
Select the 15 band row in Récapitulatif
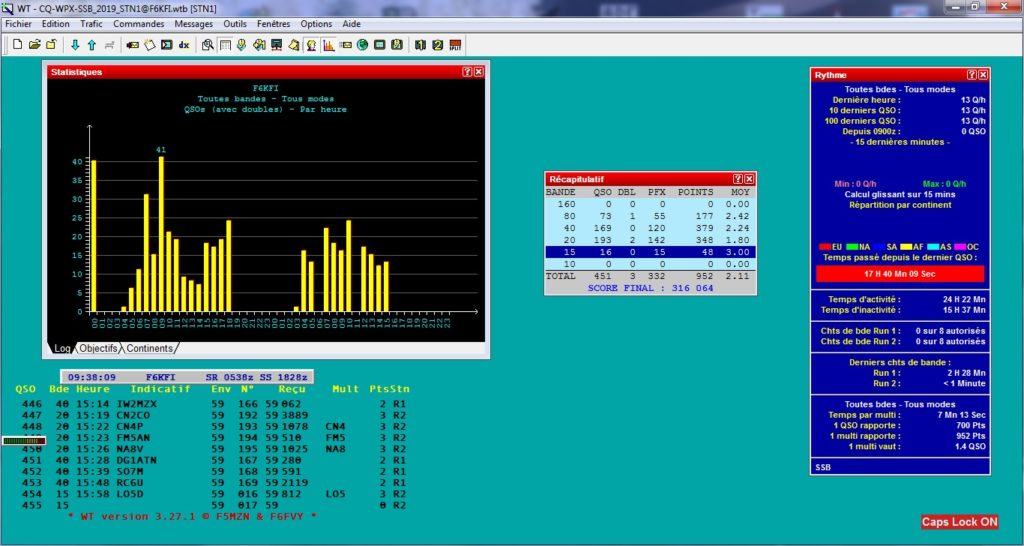pyautogui.click(x=650, y=252)
